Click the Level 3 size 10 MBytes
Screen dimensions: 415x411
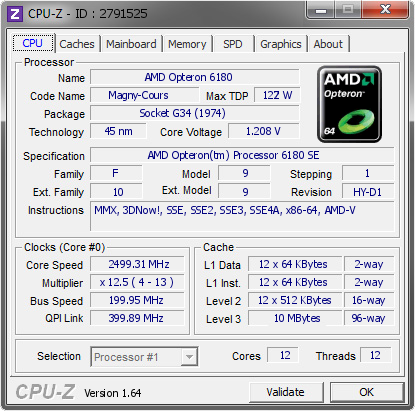[x=295, y=318]
